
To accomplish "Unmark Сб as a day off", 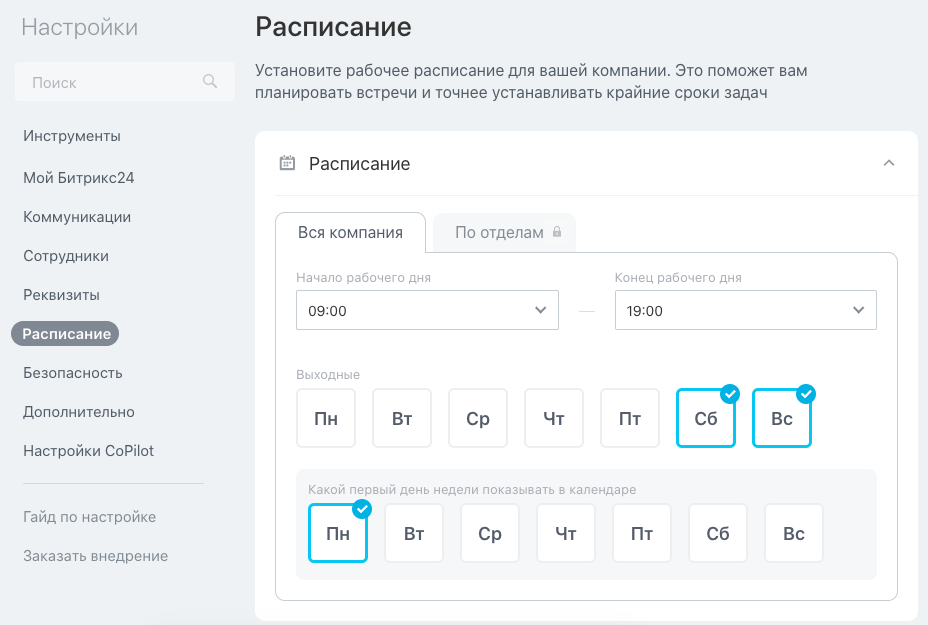I will pos(705,418).
